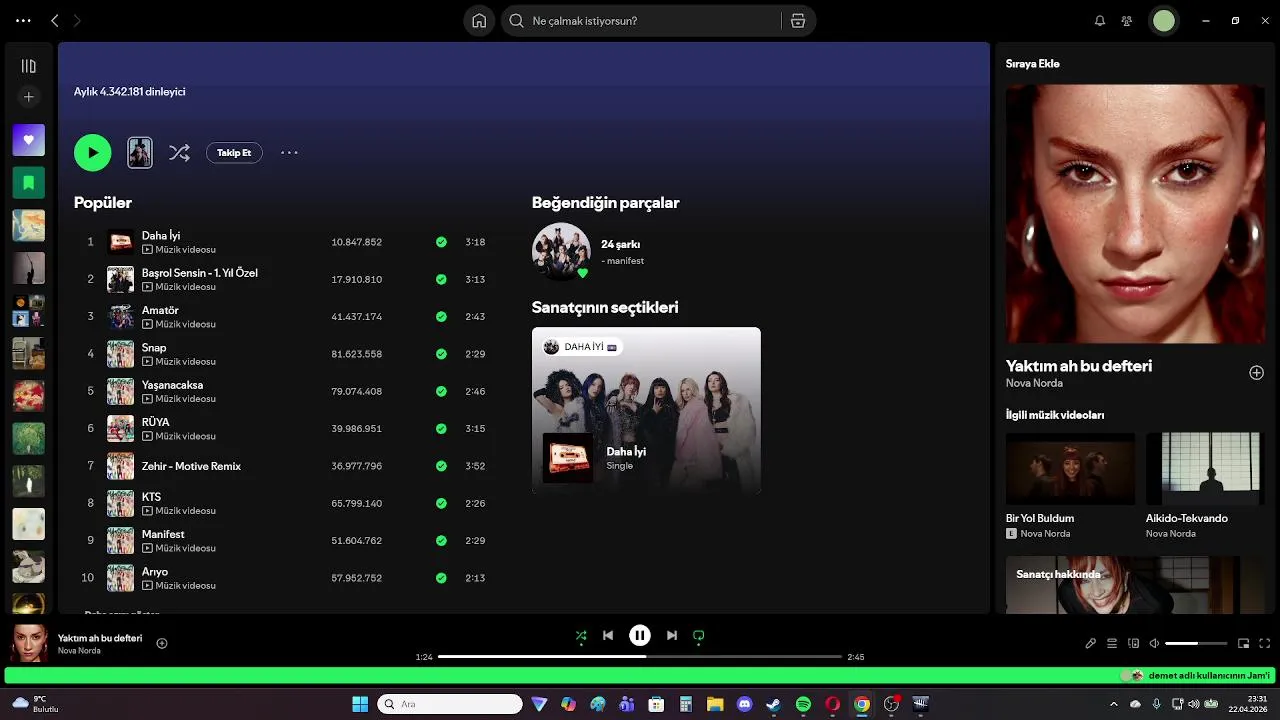
Task: Open artist more options ellipsis
Action: [289, 153]
